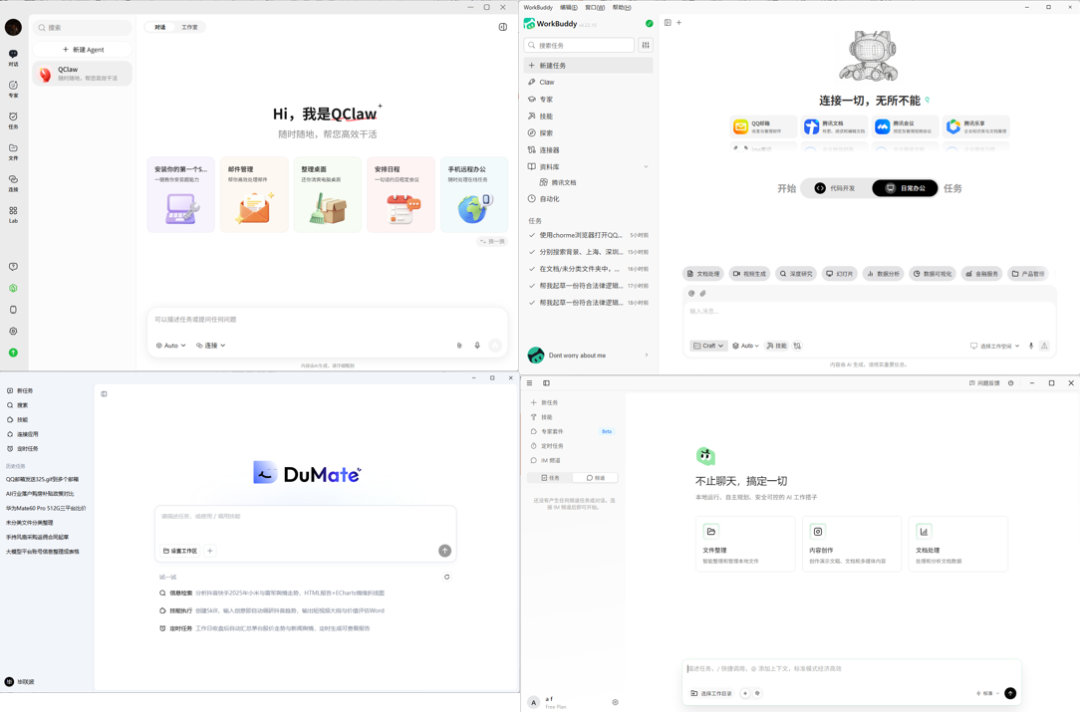Image resolution: width=1080 pixels, height=712 pixels.
Task: Select the 工作室 toggle in QClaw header
Action: 189,28
